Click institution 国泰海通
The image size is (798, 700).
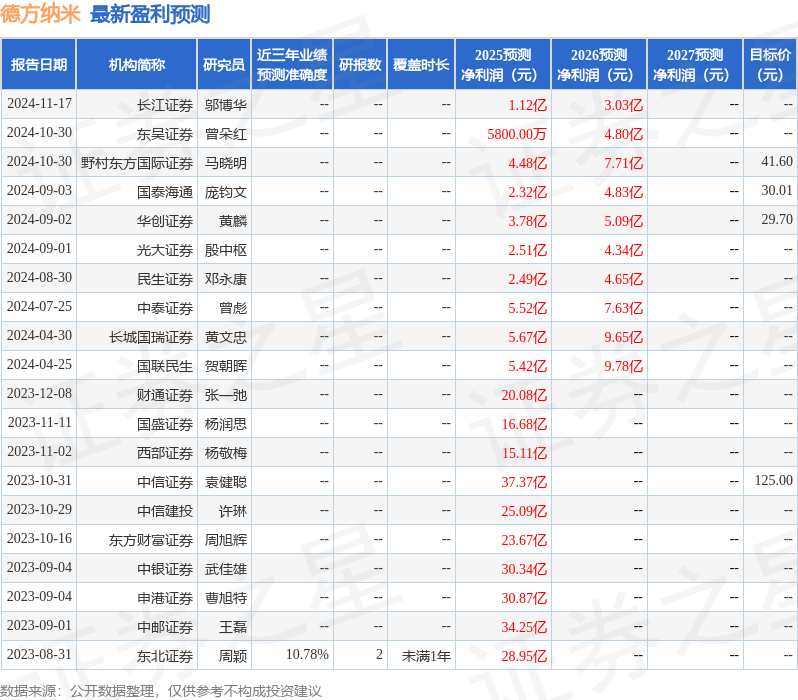click(x=165, y=192)
